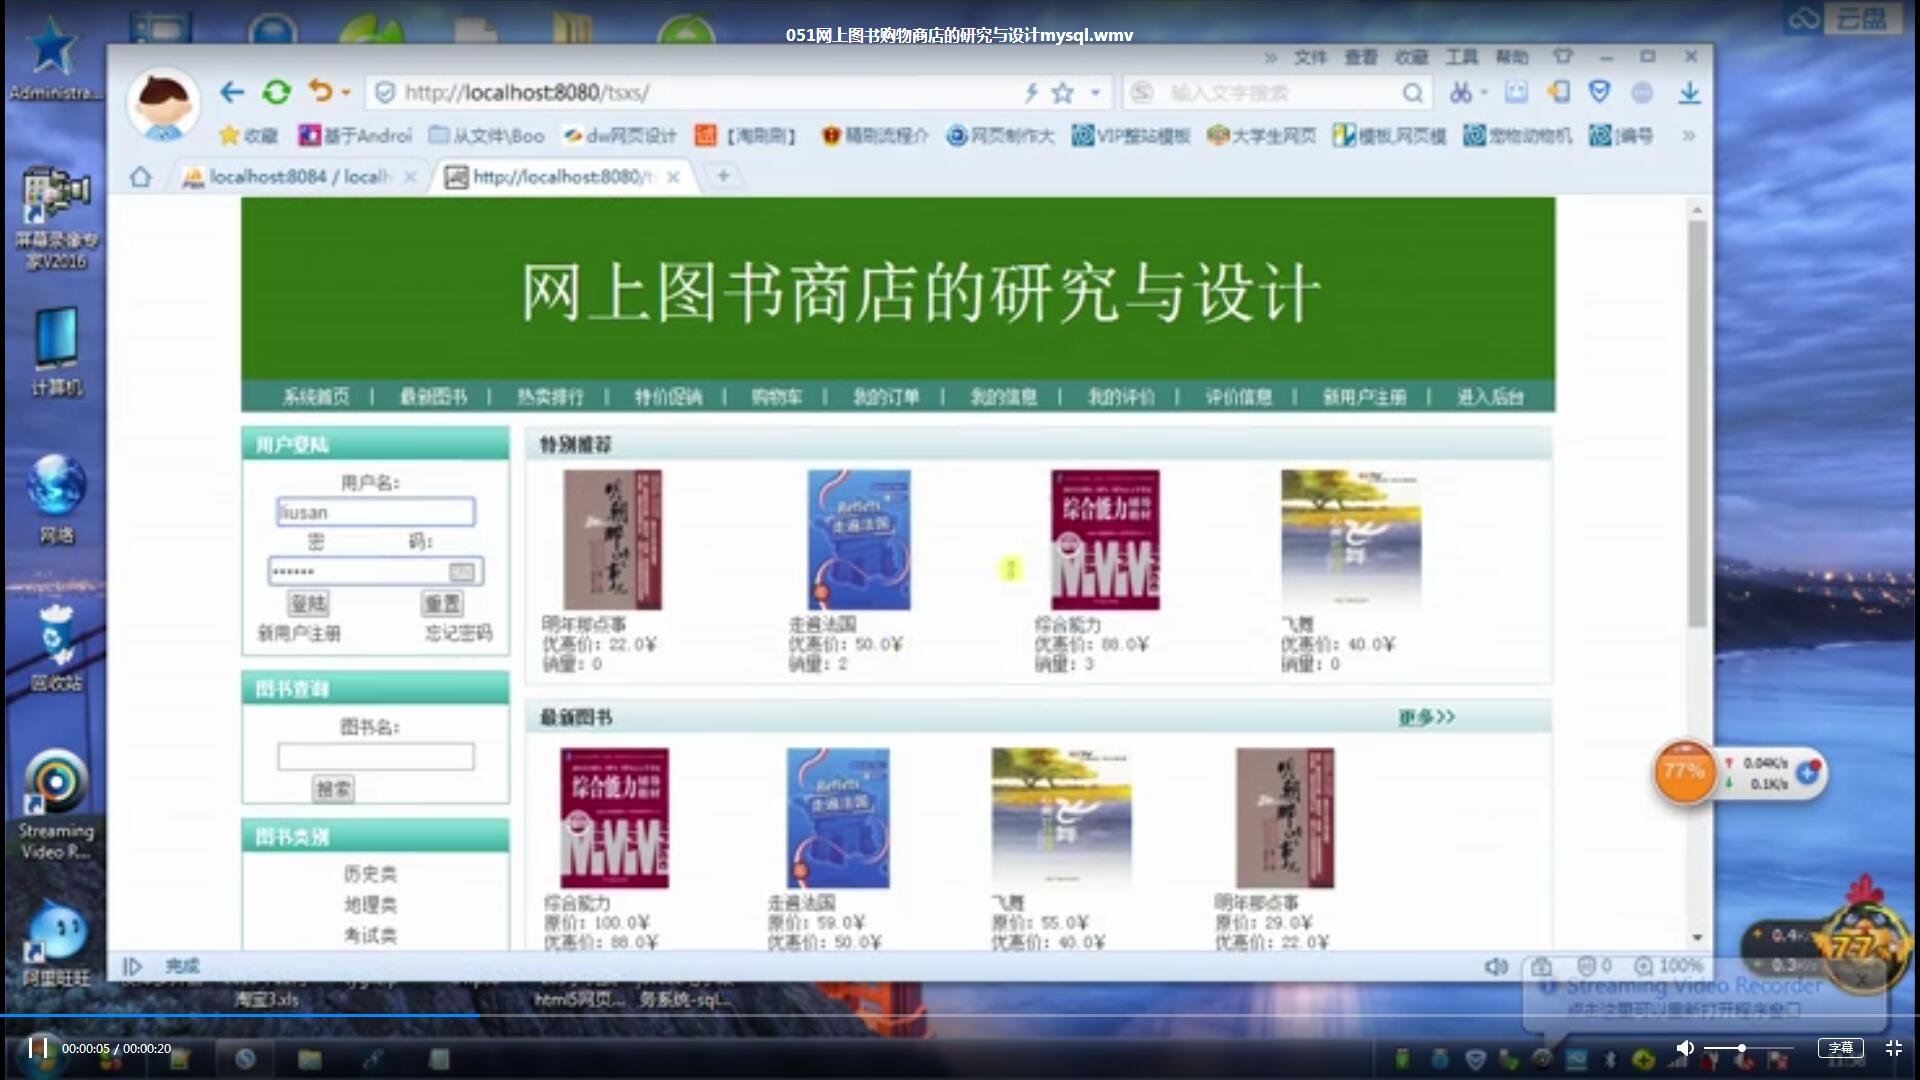Image resolution: width=1920 pixels, height=1080 pixels.
Task: Click the 用户名 input field
Action: 376,512
